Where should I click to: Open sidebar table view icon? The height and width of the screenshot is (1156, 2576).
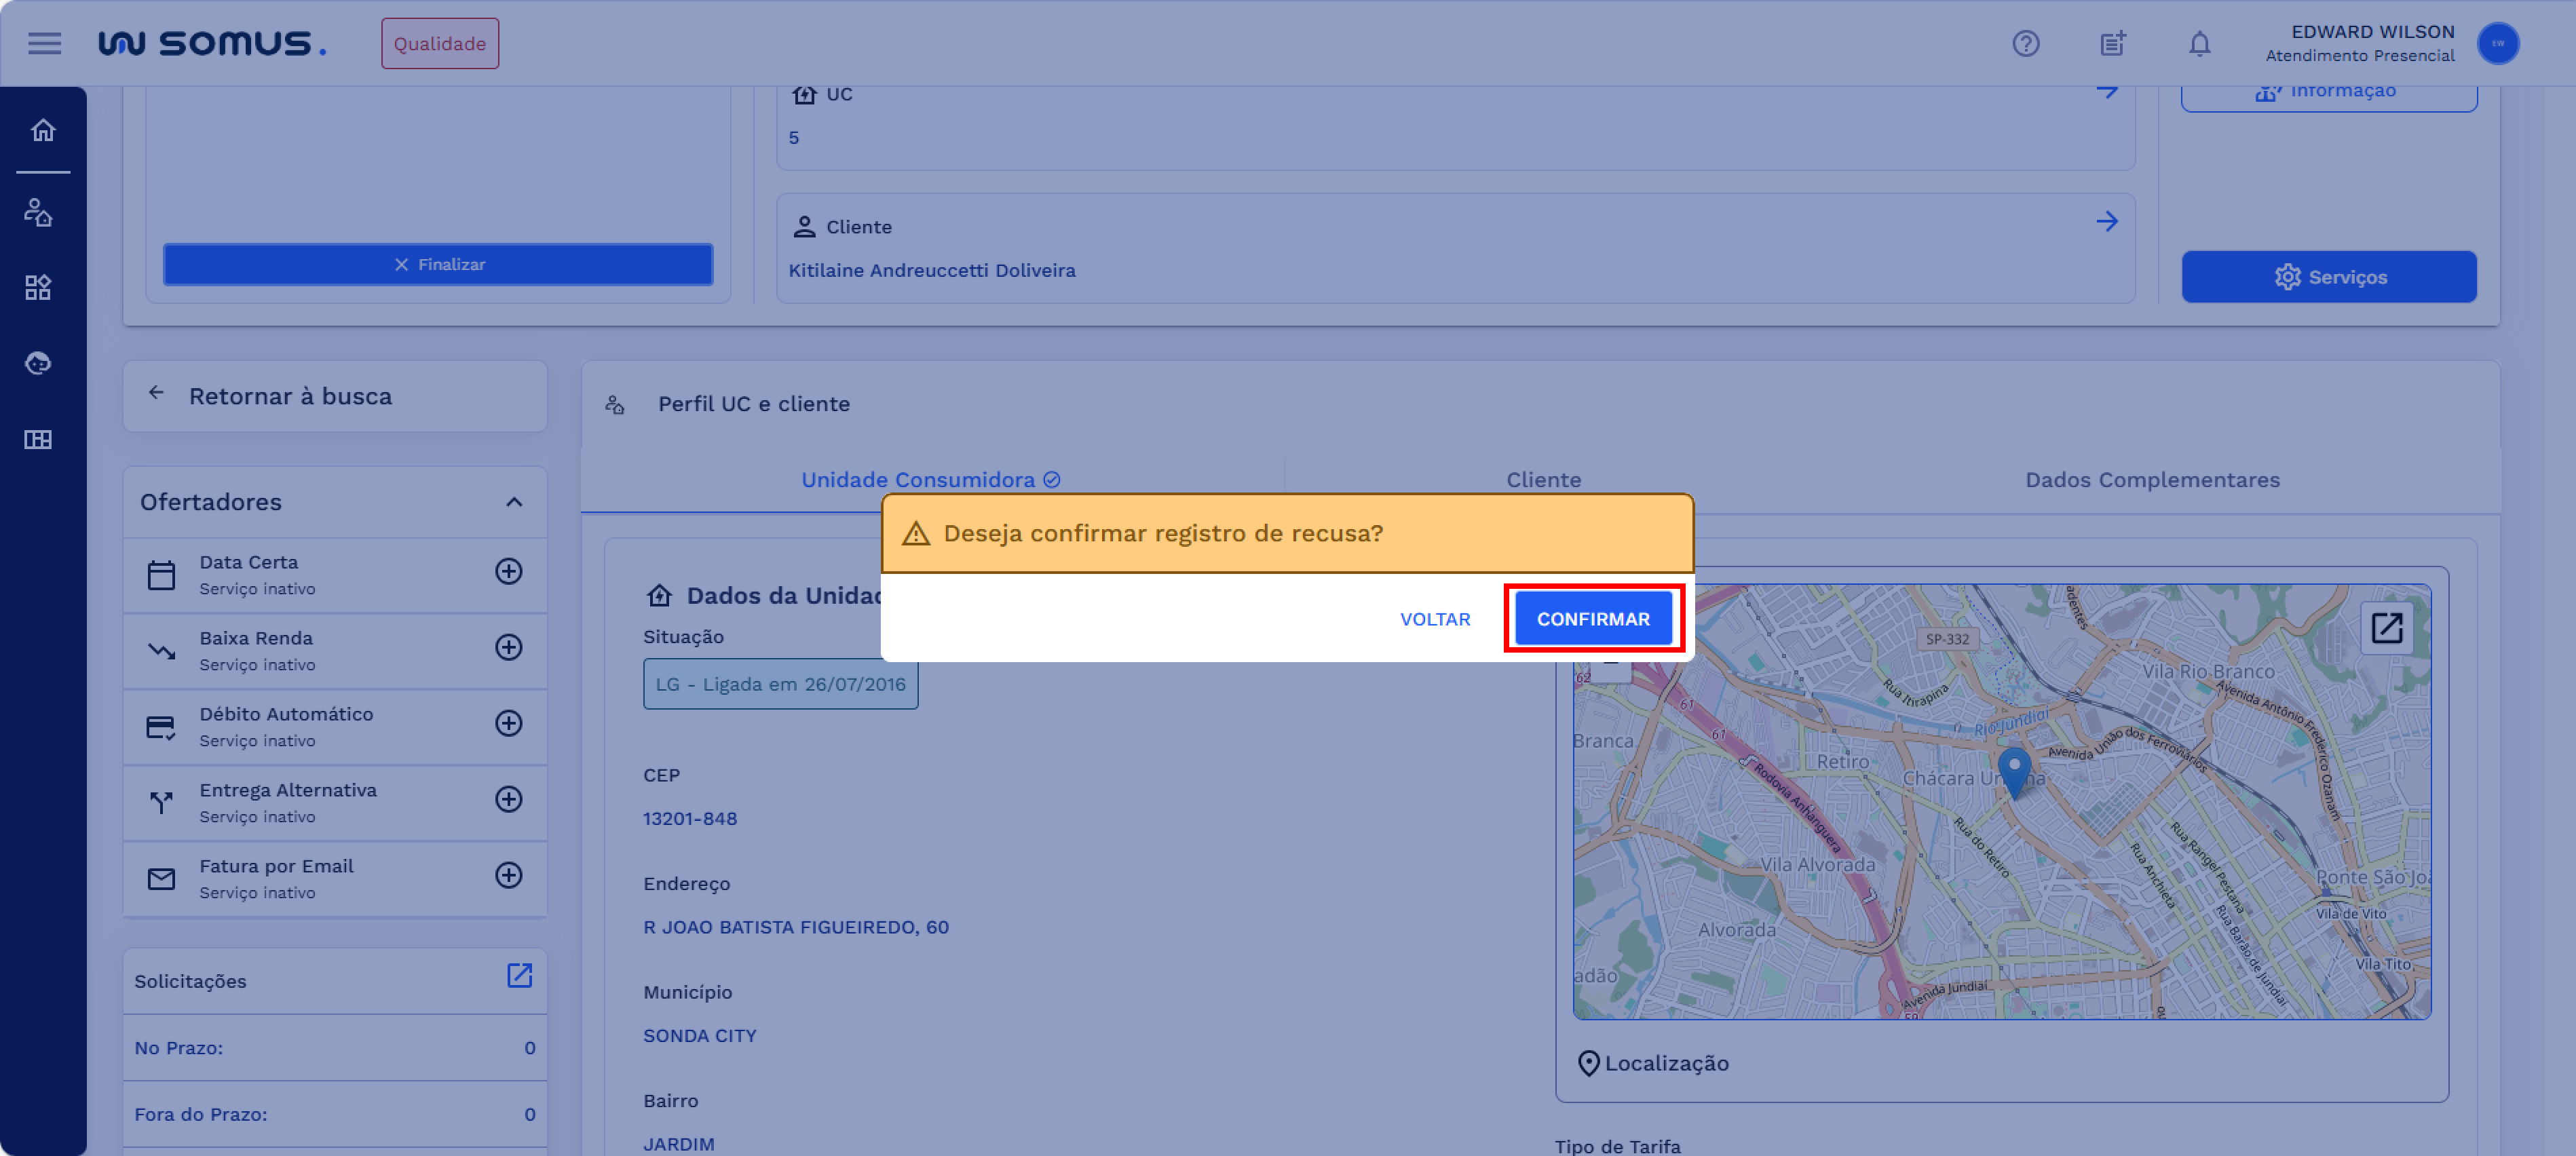(x=38, y=440)
